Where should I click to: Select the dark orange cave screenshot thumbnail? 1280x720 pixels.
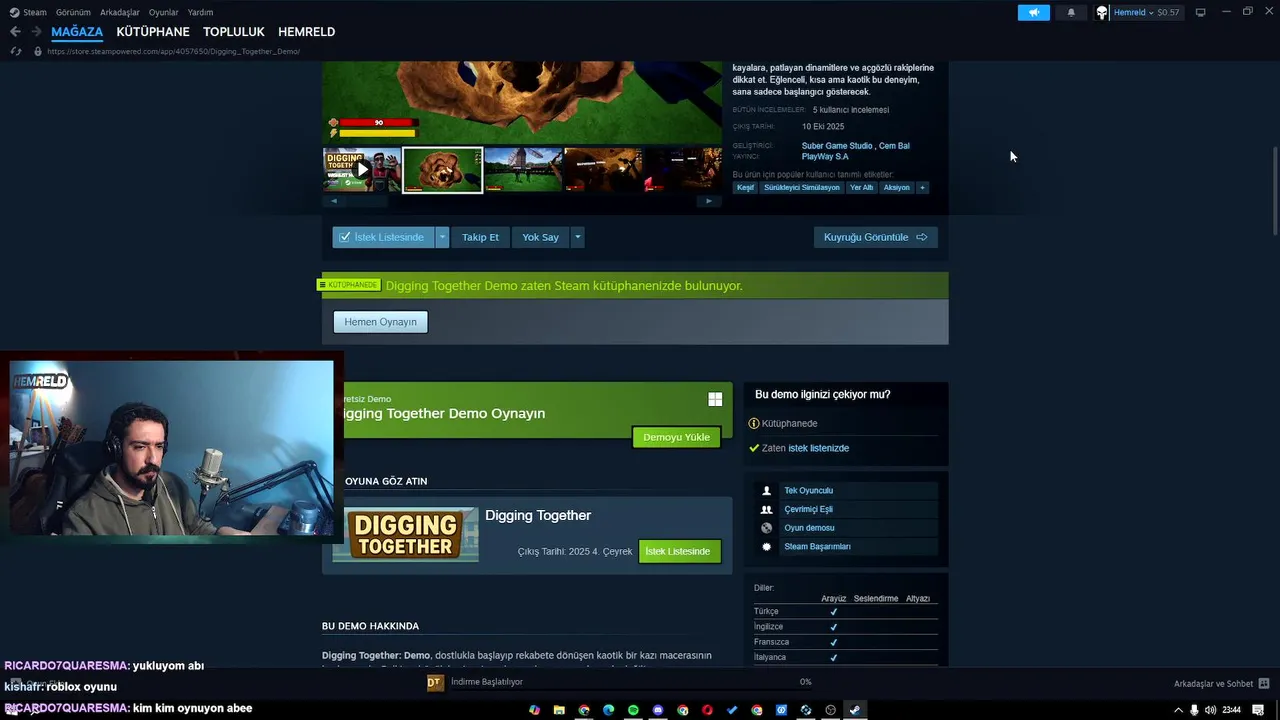[603, 170]
